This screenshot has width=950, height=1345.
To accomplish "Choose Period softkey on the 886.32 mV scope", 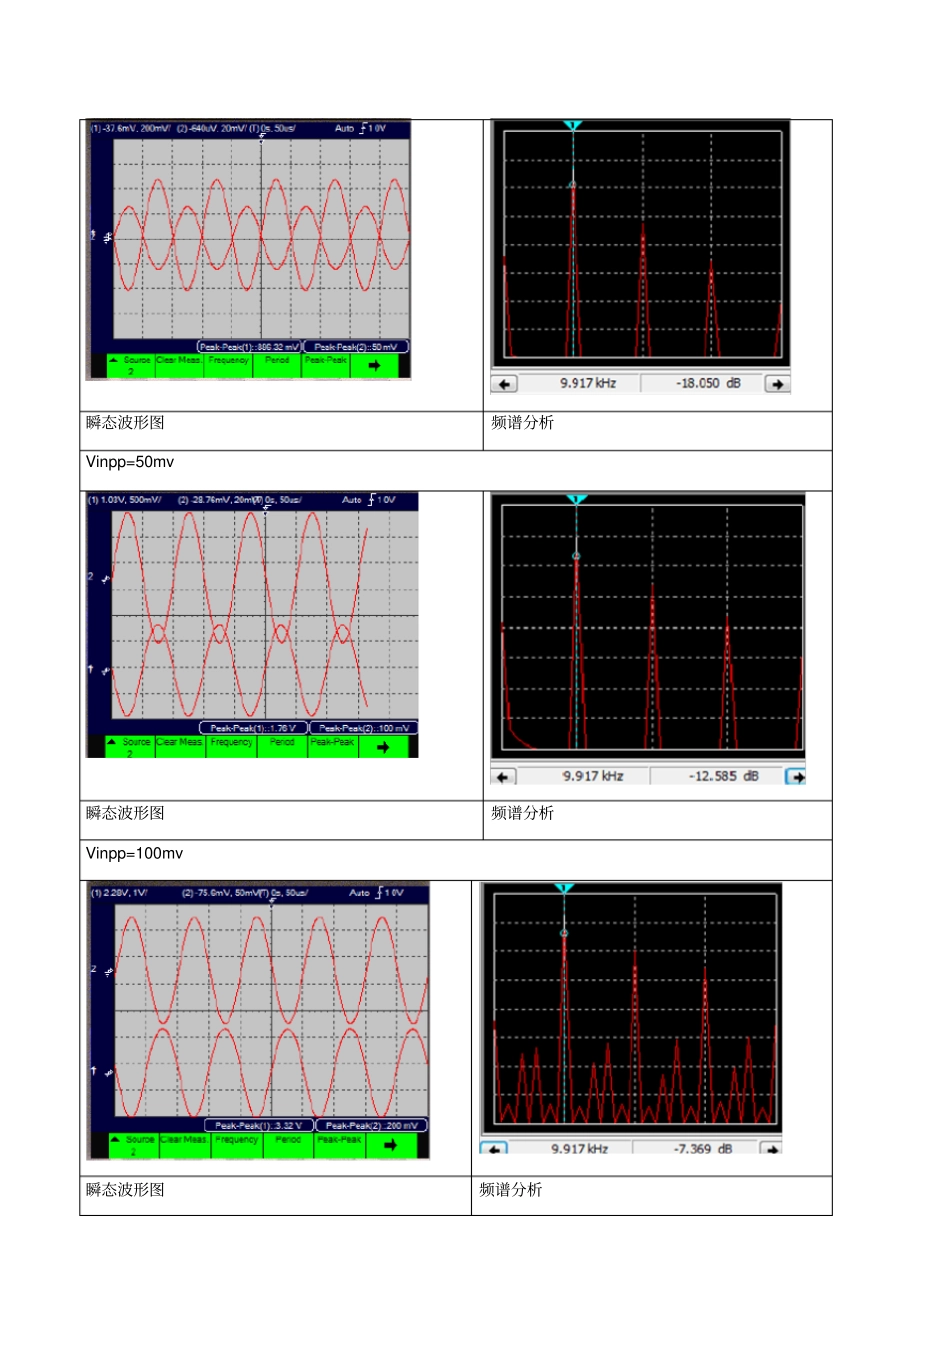I will click(277, 366).
